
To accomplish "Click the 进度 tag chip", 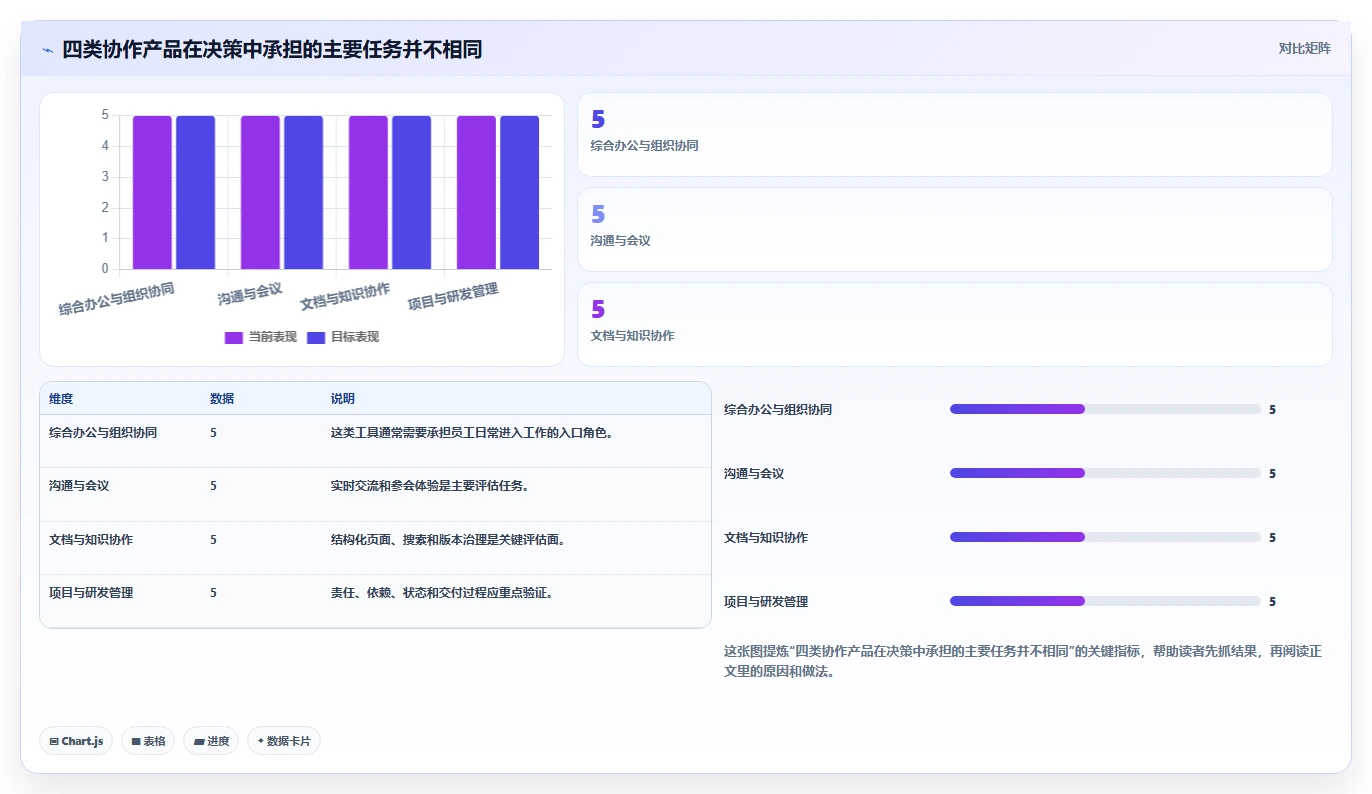I will click(211, 741).
